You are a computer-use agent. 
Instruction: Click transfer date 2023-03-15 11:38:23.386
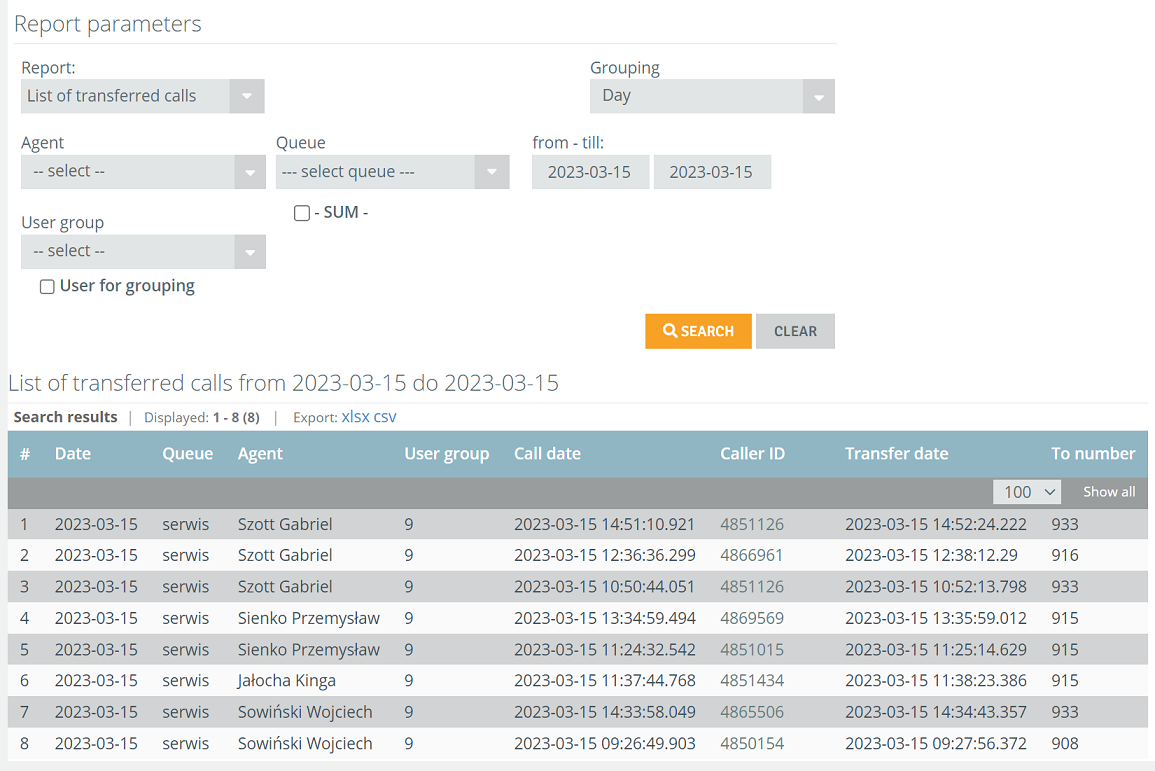coord(935,680)
